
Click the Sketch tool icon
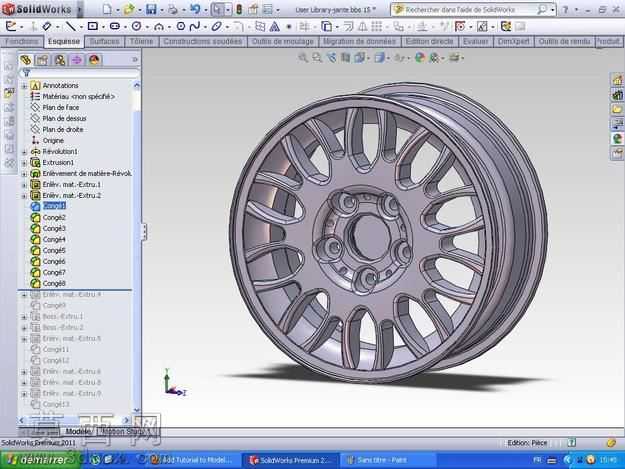[x=11, y=27]
